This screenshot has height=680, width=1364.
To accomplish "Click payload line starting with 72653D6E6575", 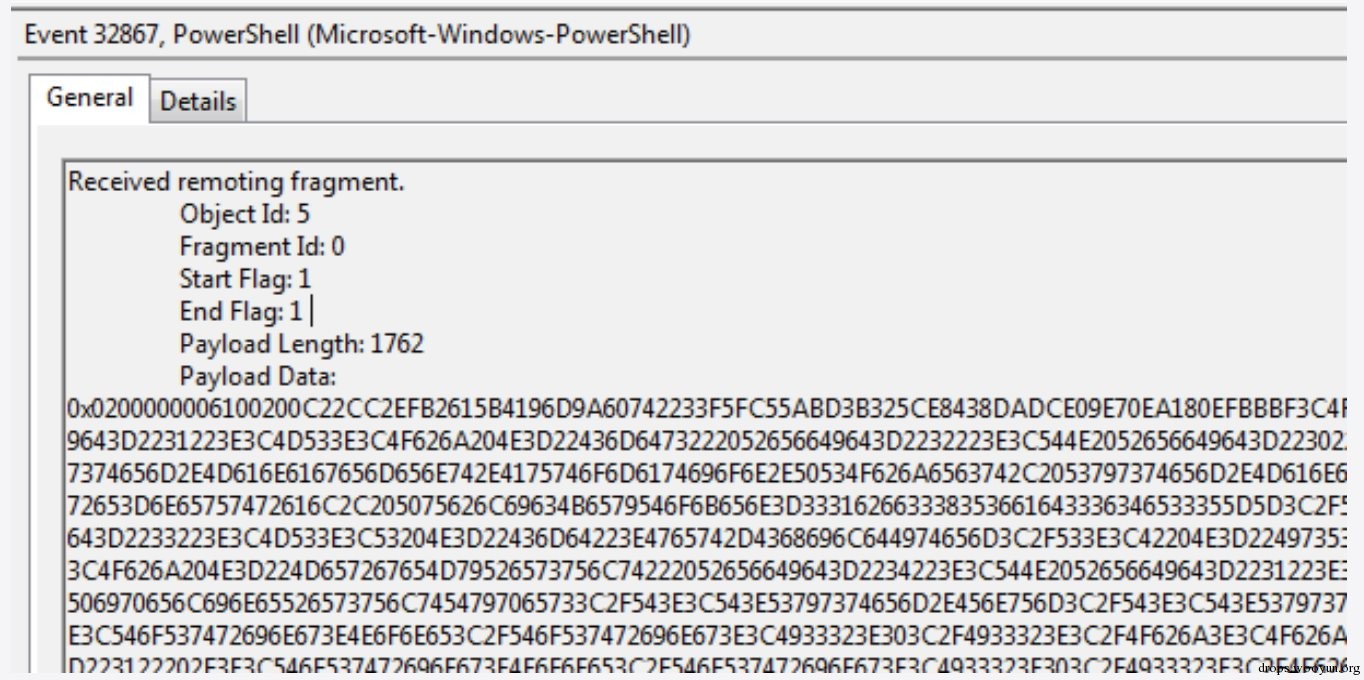I will (708, 505).
